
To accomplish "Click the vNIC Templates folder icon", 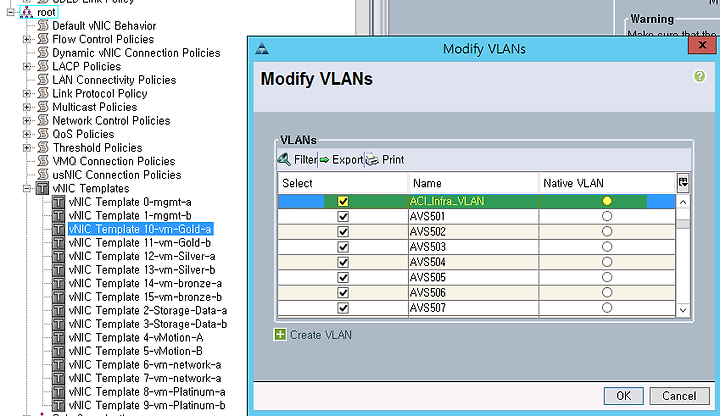I will coord(42,188).
